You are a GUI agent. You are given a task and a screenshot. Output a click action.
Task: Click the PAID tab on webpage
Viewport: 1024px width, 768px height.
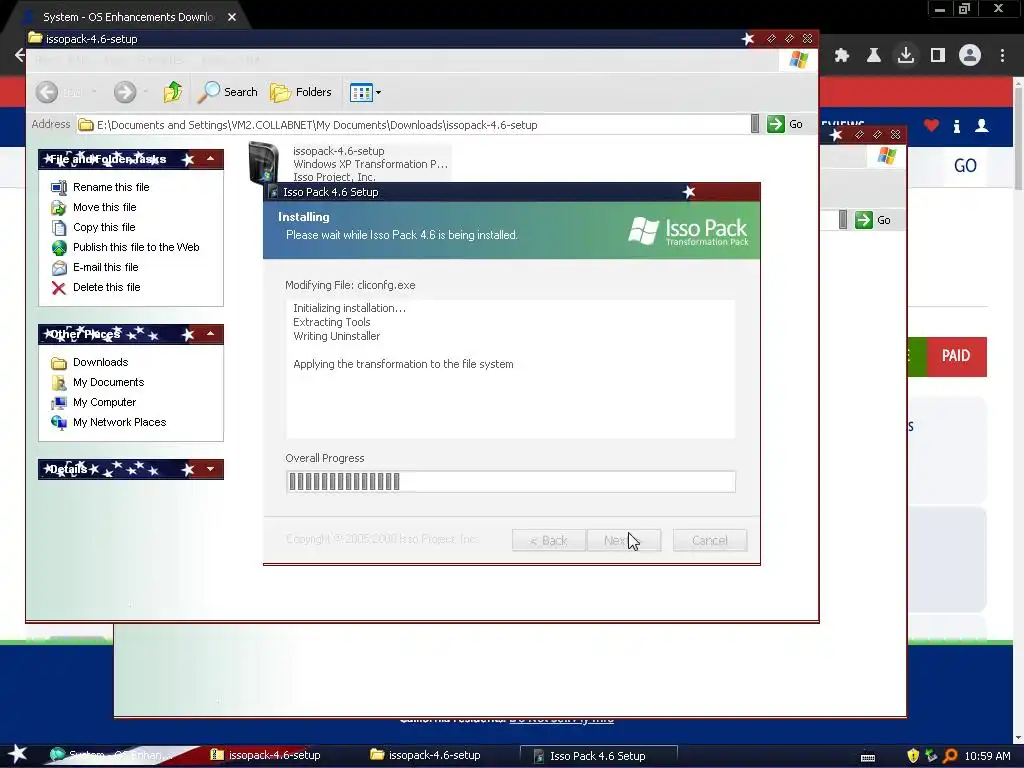[x=956, y=356]
